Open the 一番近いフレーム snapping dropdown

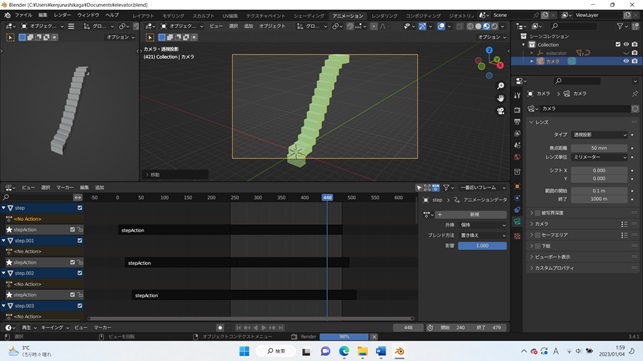[x=482, y=187]
